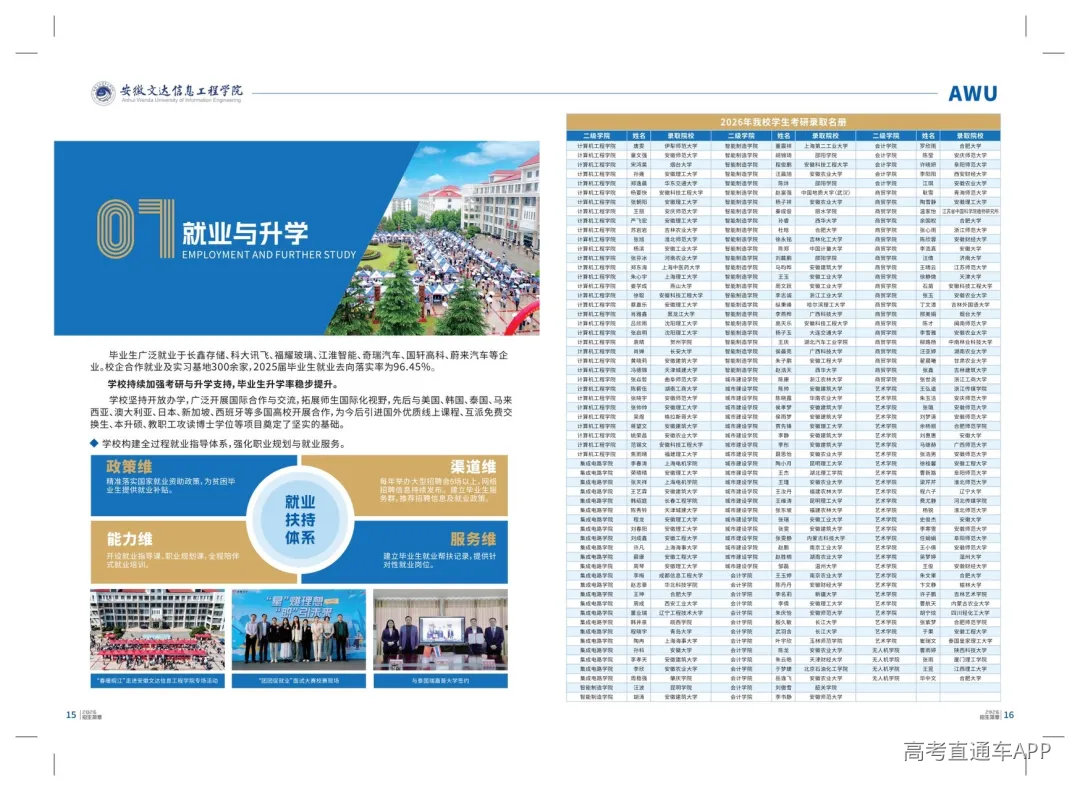Click the AWU lettering at top right
This screenshot has width=1080, height=791.
coord(973,94)
